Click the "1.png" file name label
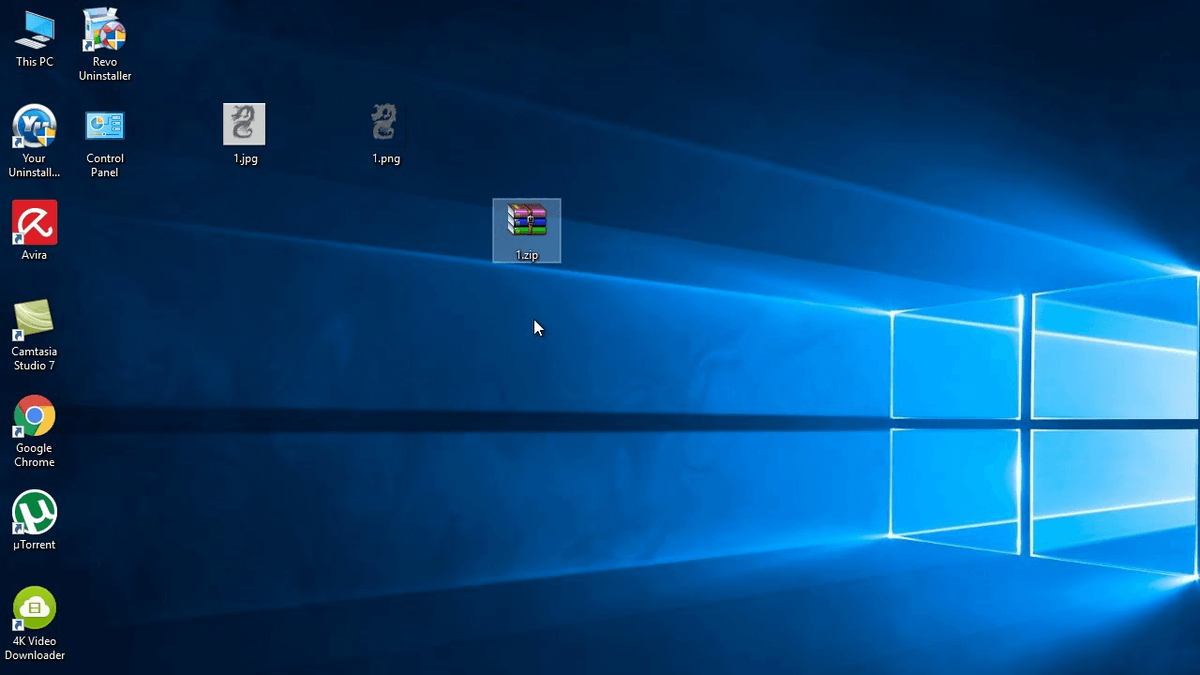 point(386,159)
